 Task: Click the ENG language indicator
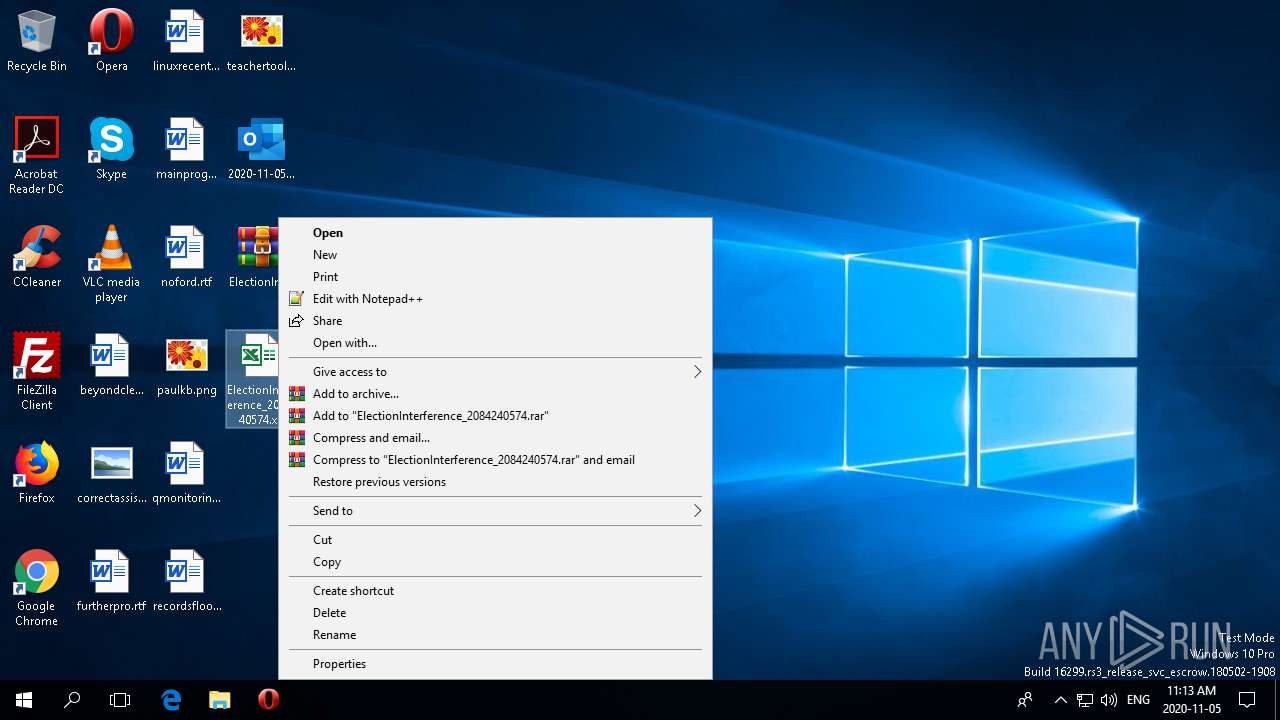(x=1138, y=700)
